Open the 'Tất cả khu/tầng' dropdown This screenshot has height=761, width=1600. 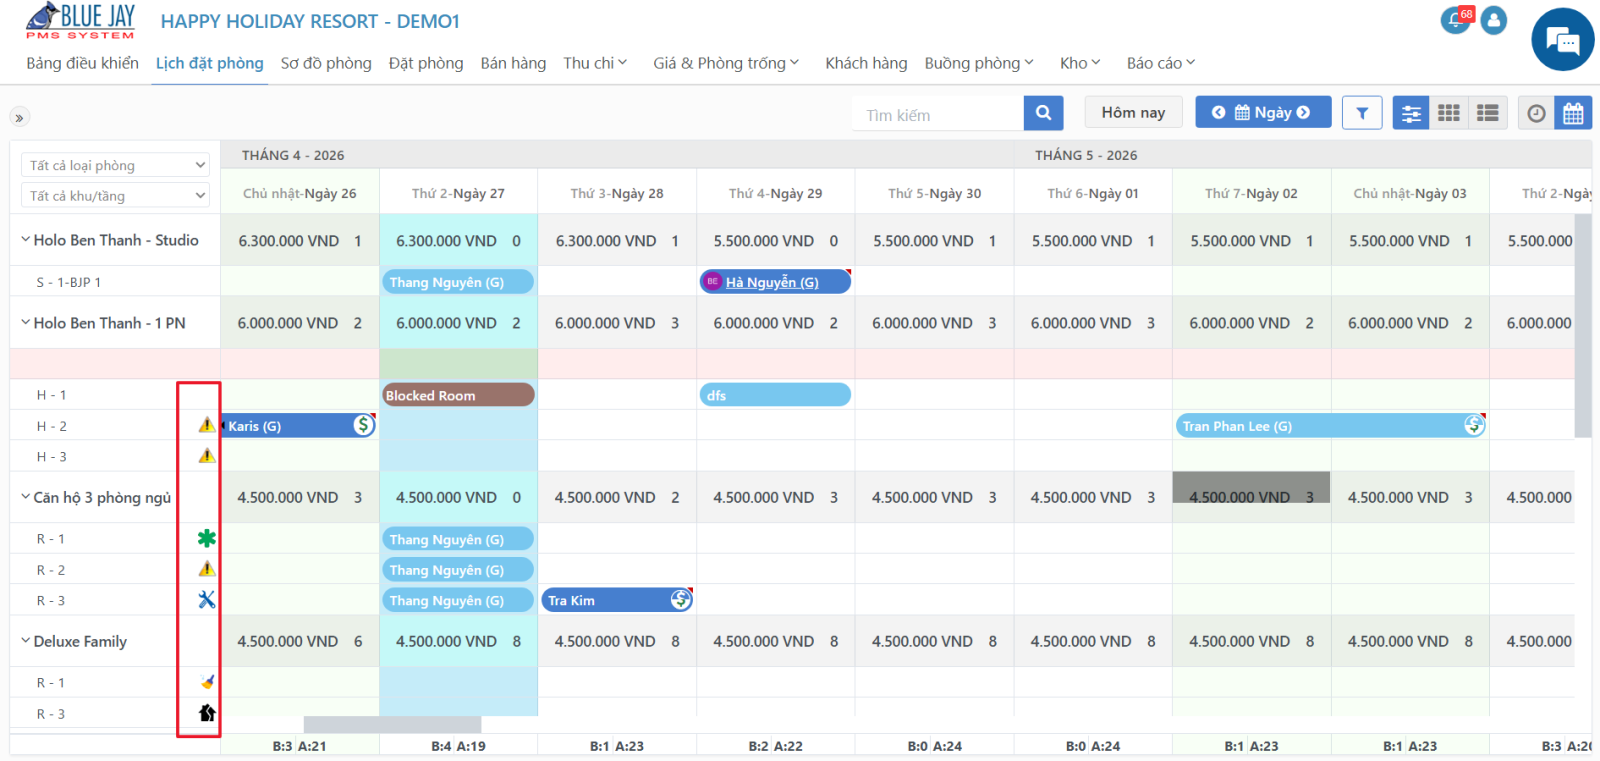pyautogui.click(x=115, y=195)
